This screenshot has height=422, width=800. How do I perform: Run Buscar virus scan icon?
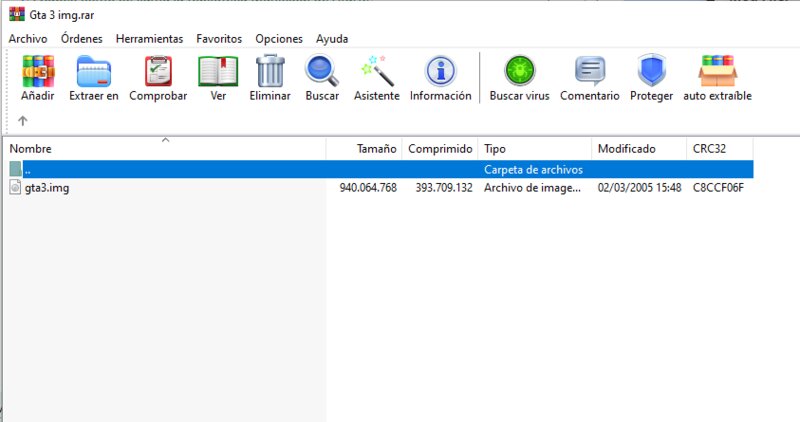point(519,70)
